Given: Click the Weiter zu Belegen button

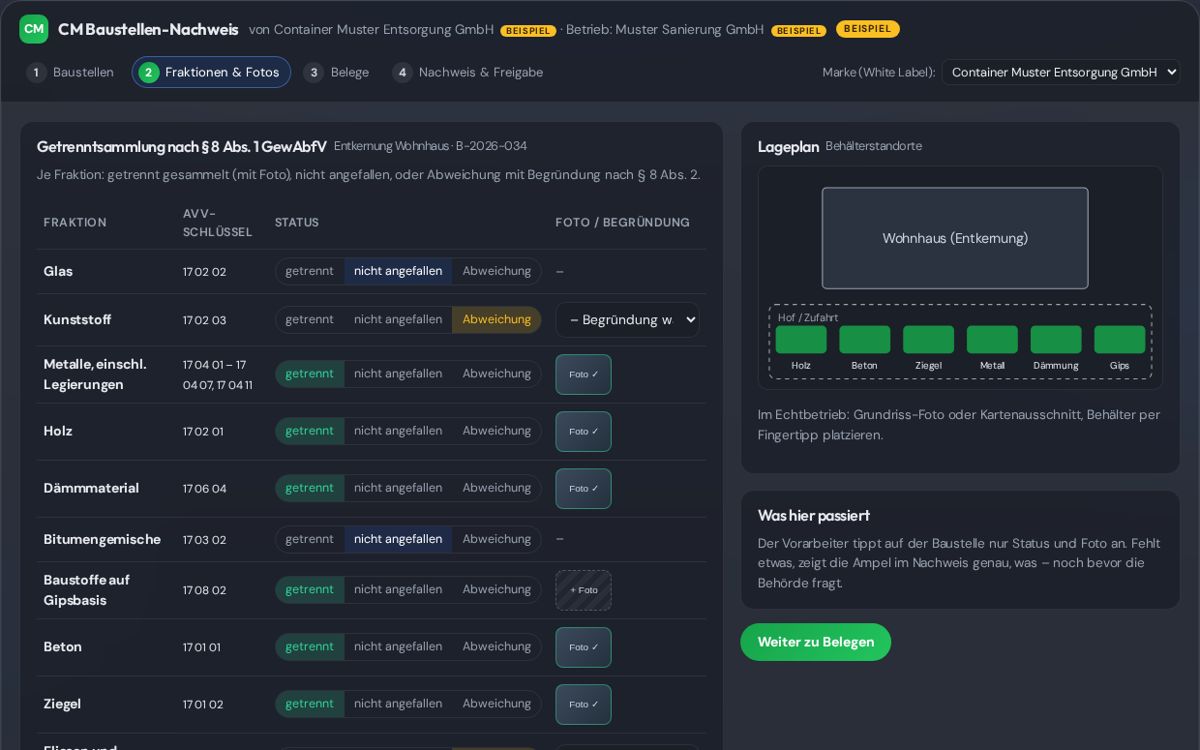Looking at the screenshot, I should click(816, 642).
